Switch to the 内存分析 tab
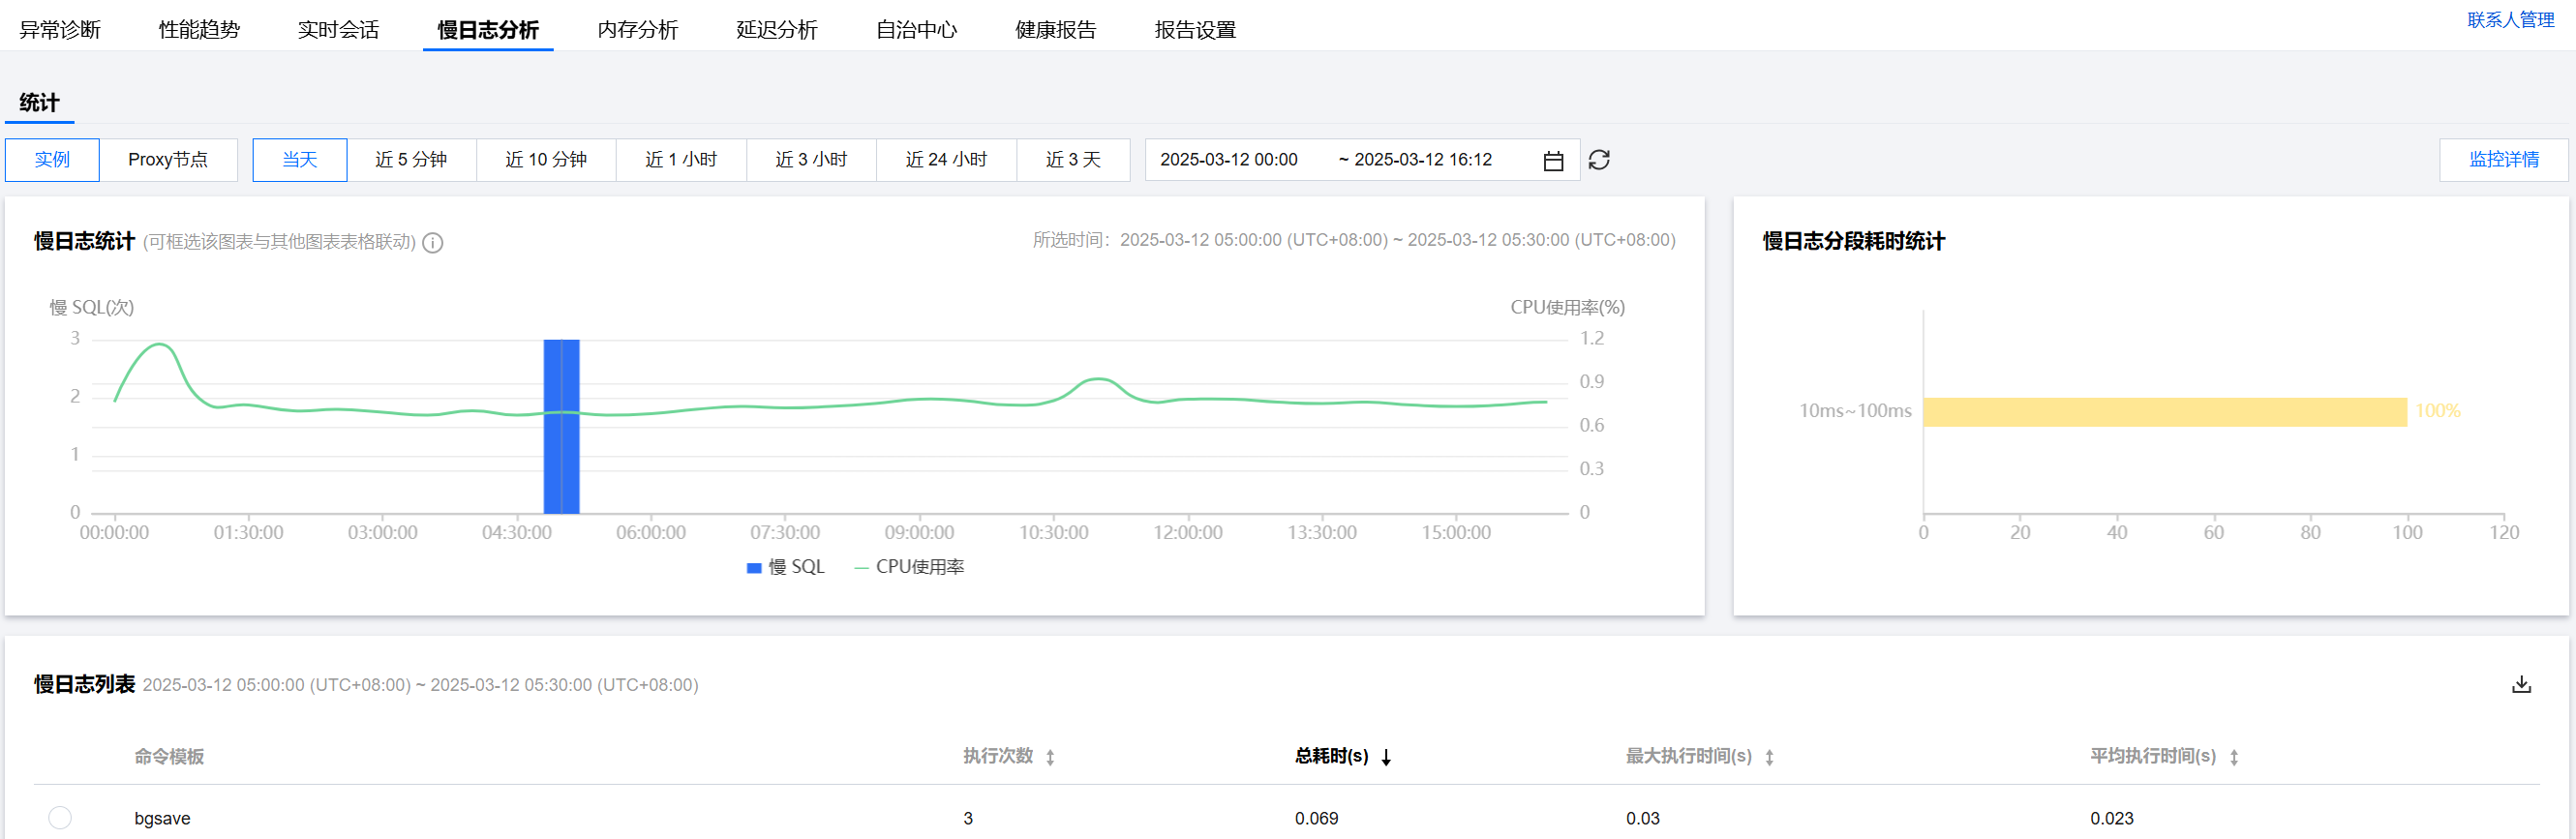This screenshot has height=839, width=2576. 637,30
